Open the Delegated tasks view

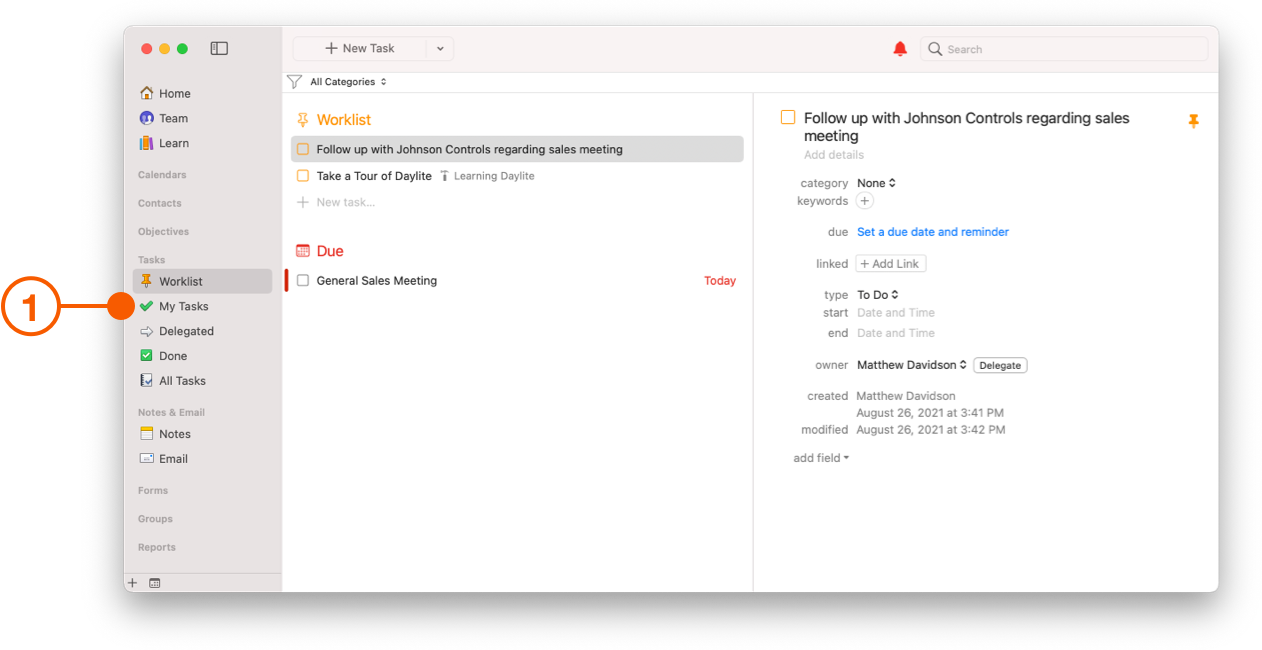tap(184, 331)
